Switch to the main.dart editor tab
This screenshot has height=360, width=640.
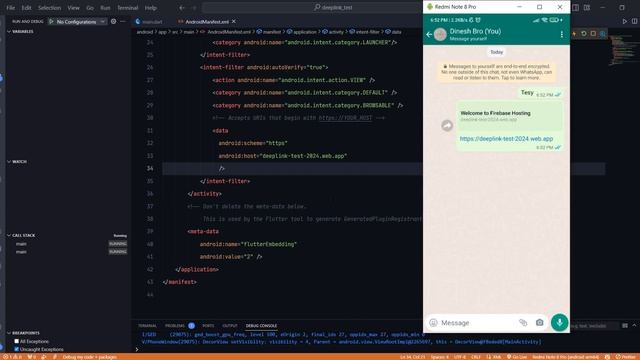pos(149,22)
